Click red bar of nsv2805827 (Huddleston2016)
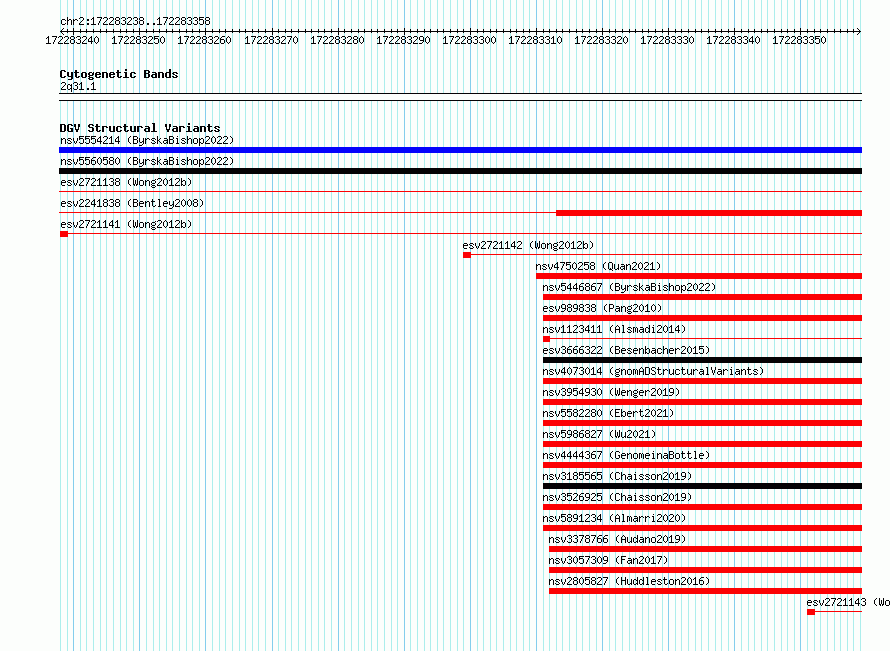This screenshot has height=651, width=890. pyautogui.click(x=706, y=591)
